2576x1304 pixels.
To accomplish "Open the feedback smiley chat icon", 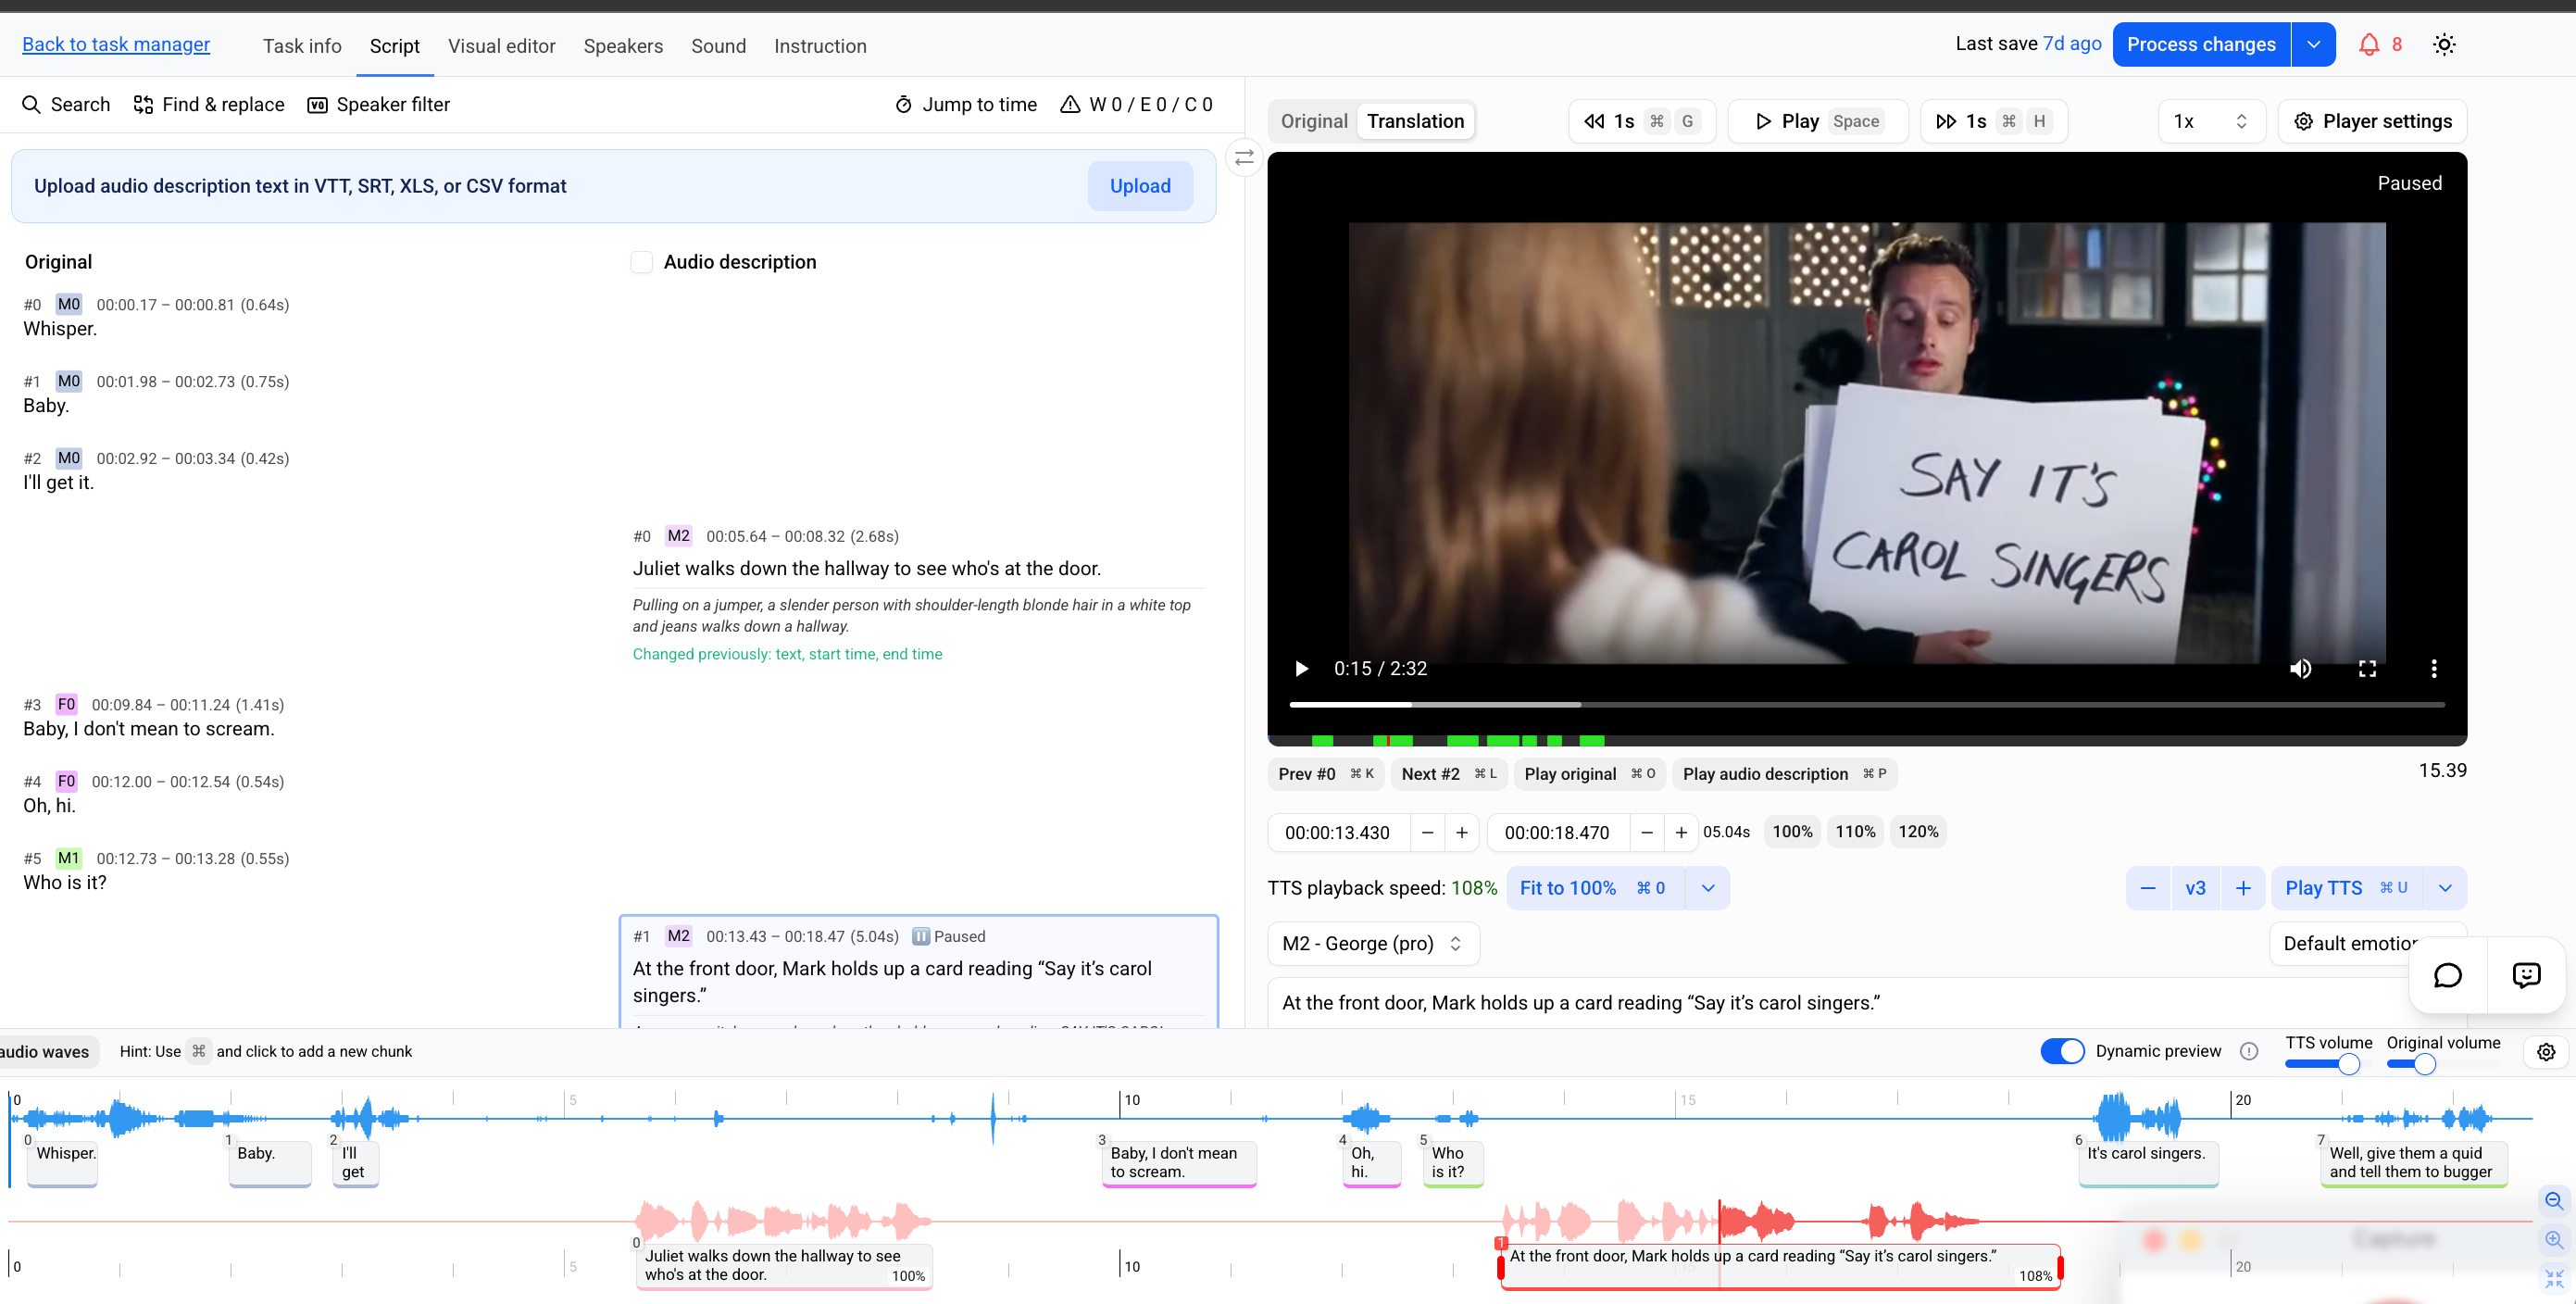I will coord(2526,975).
